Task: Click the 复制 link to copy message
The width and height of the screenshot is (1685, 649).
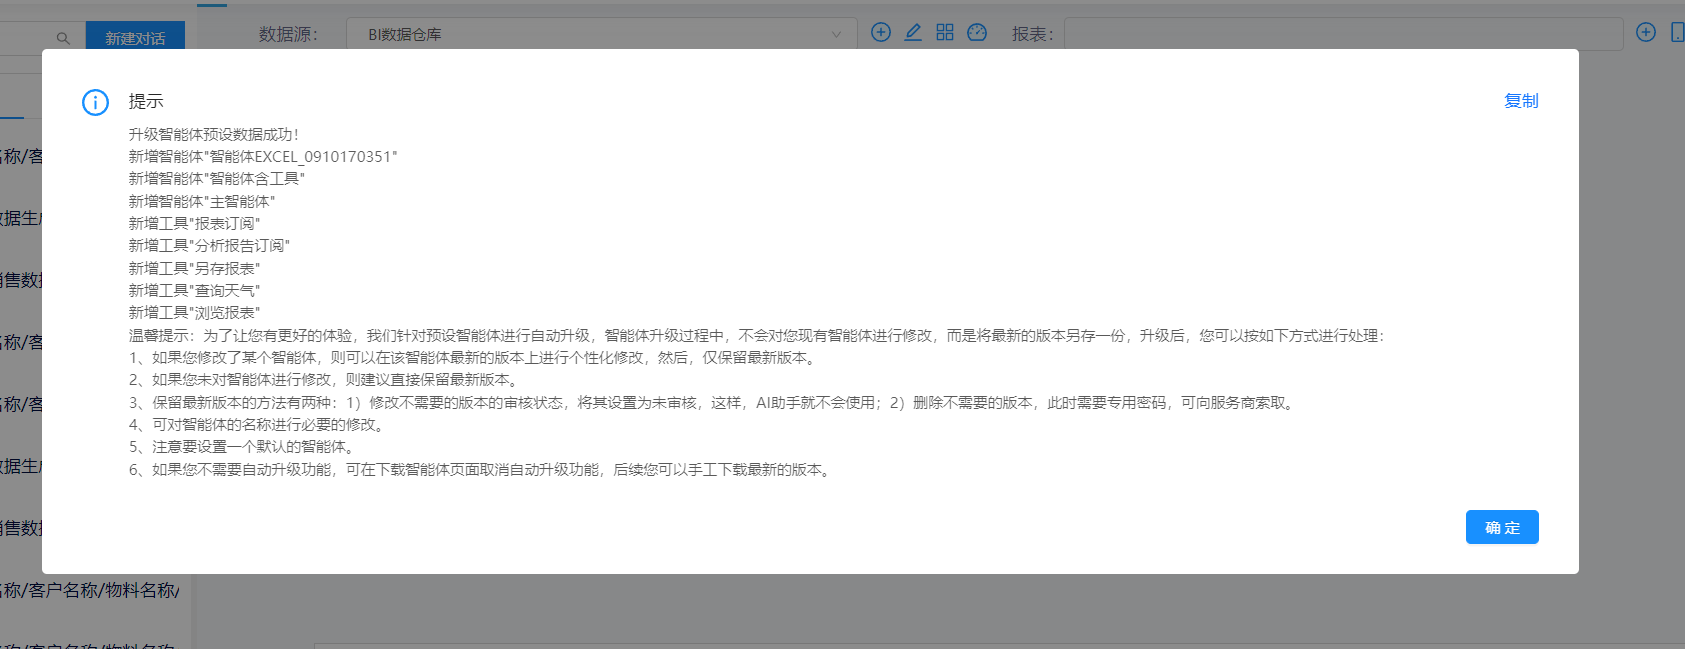Action: 1521,101
